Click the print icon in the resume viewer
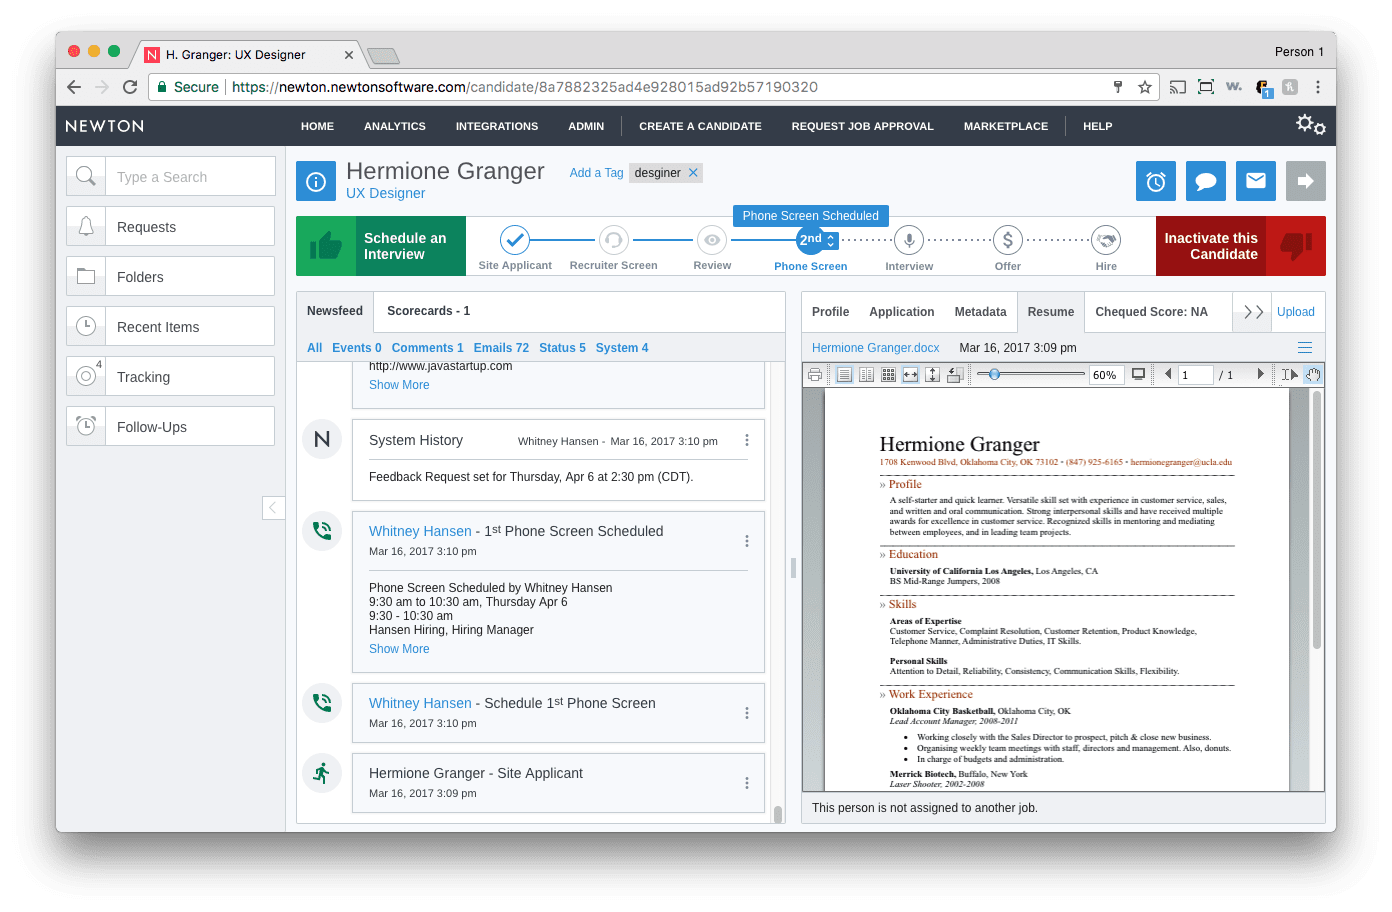 point(815,374)
